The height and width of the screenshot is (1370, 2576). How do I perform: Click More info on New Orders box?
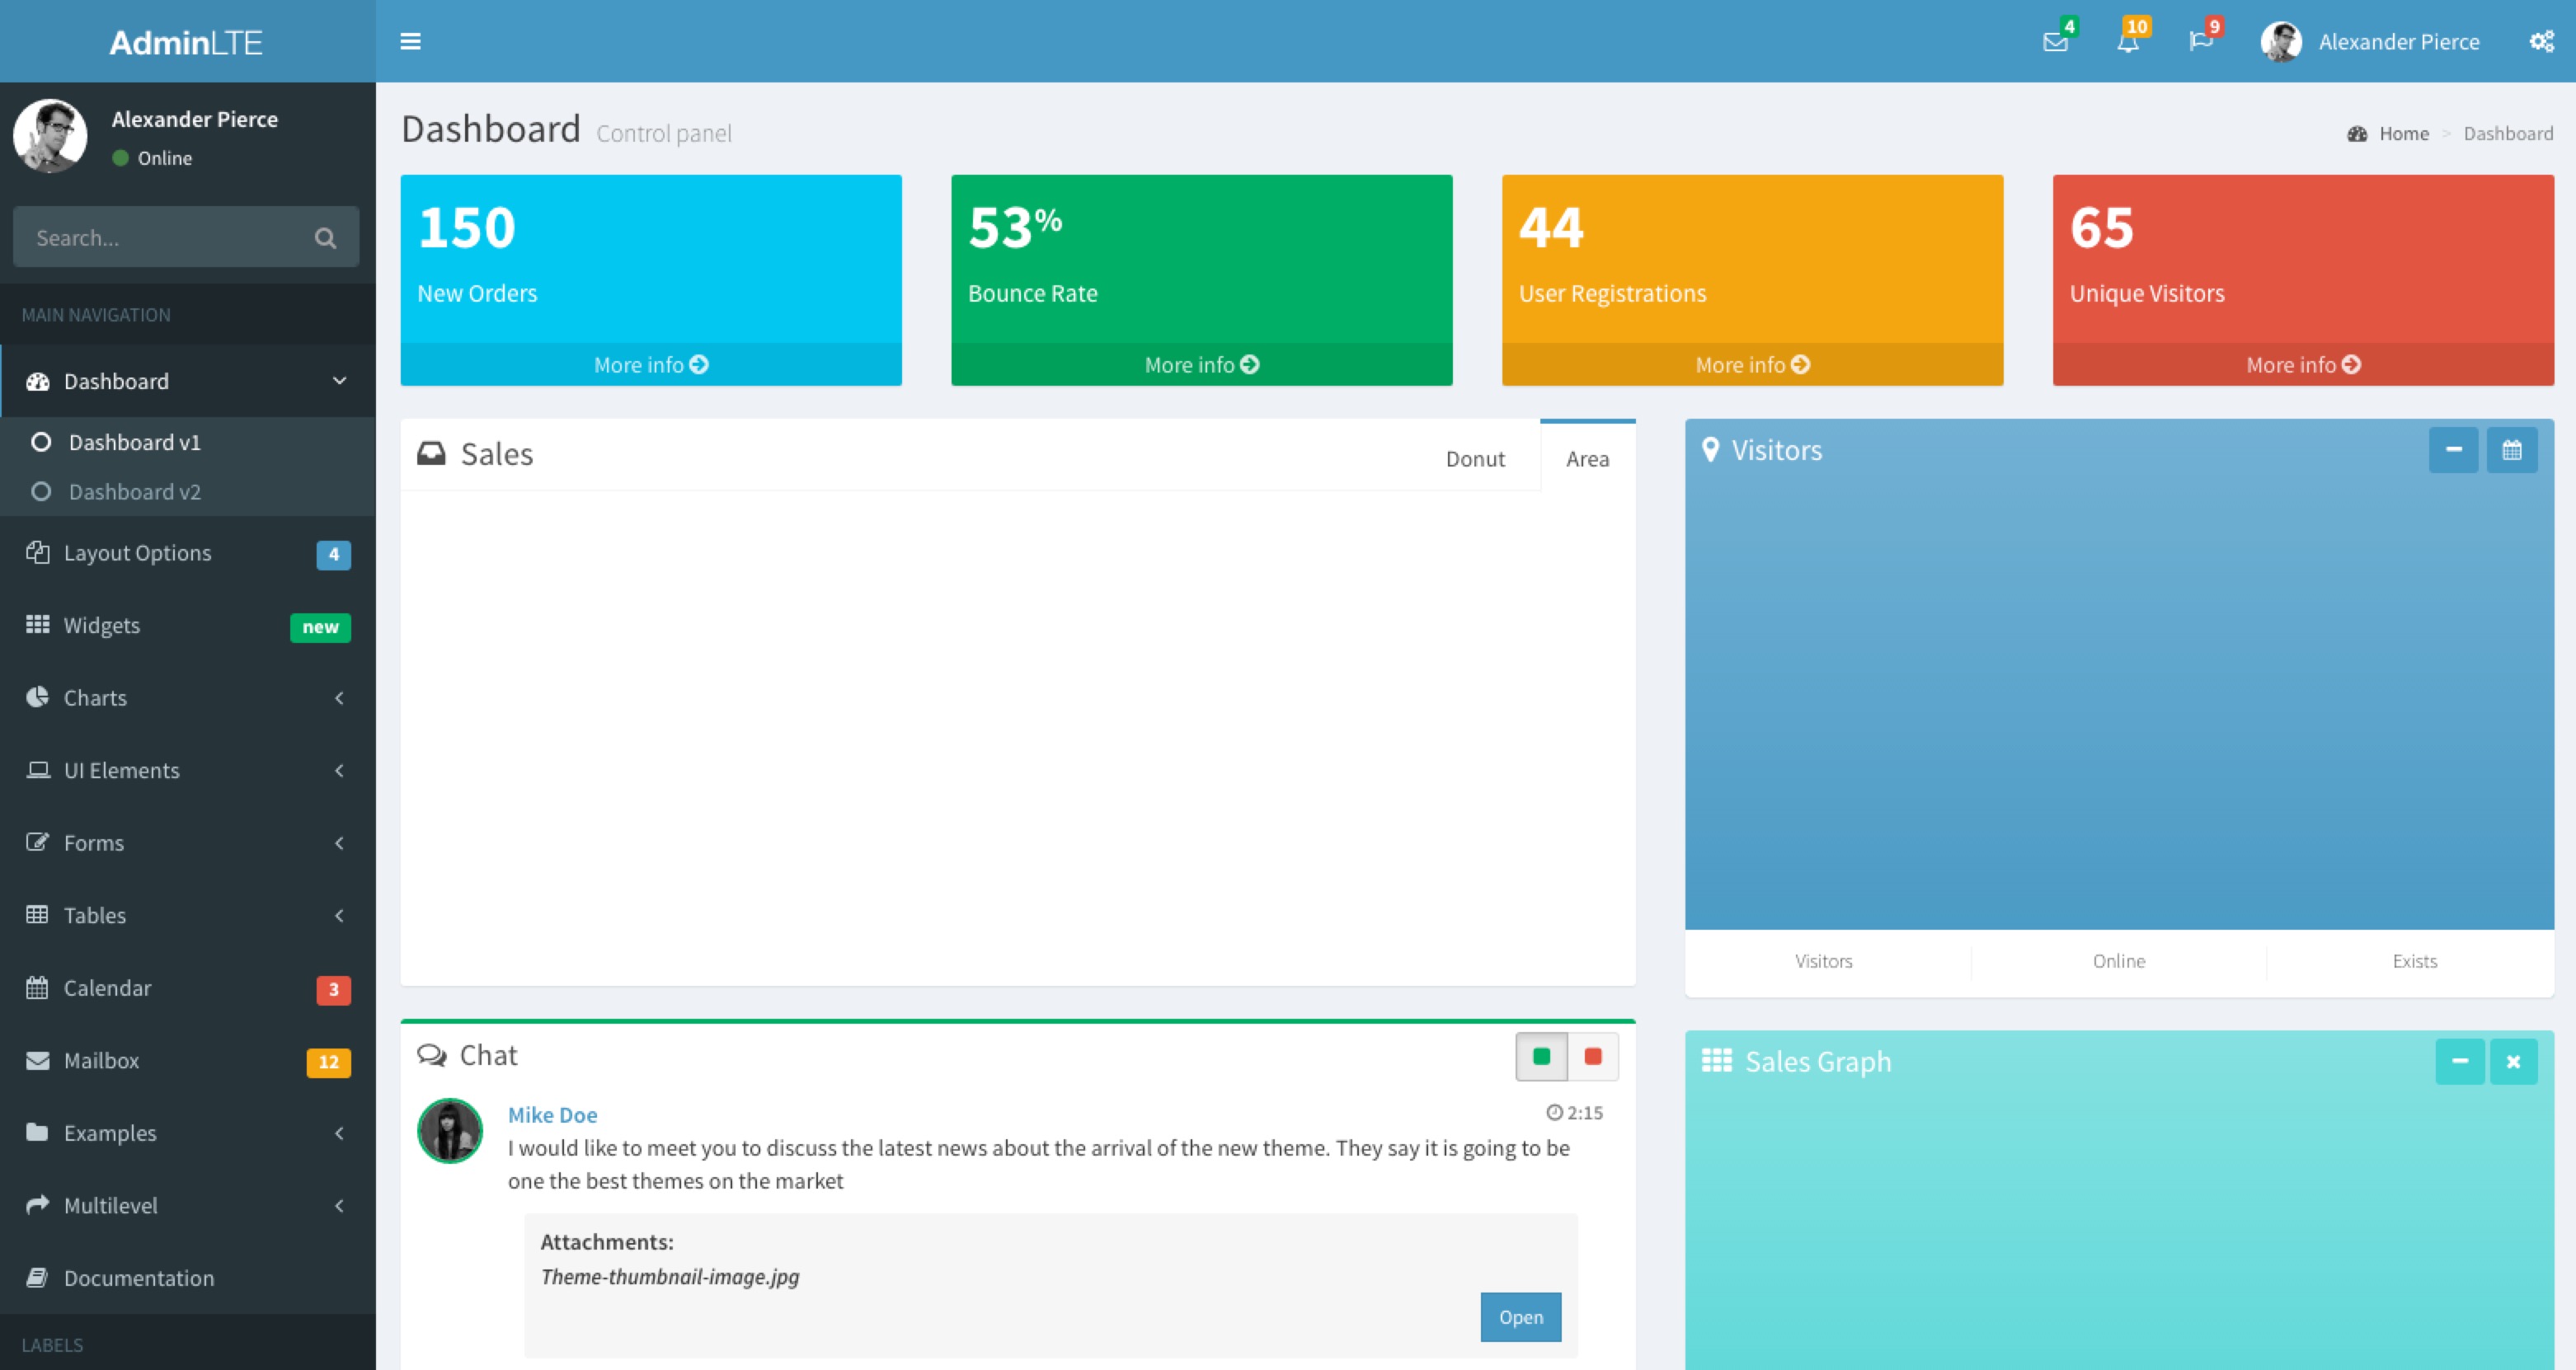tap(650, 365)
